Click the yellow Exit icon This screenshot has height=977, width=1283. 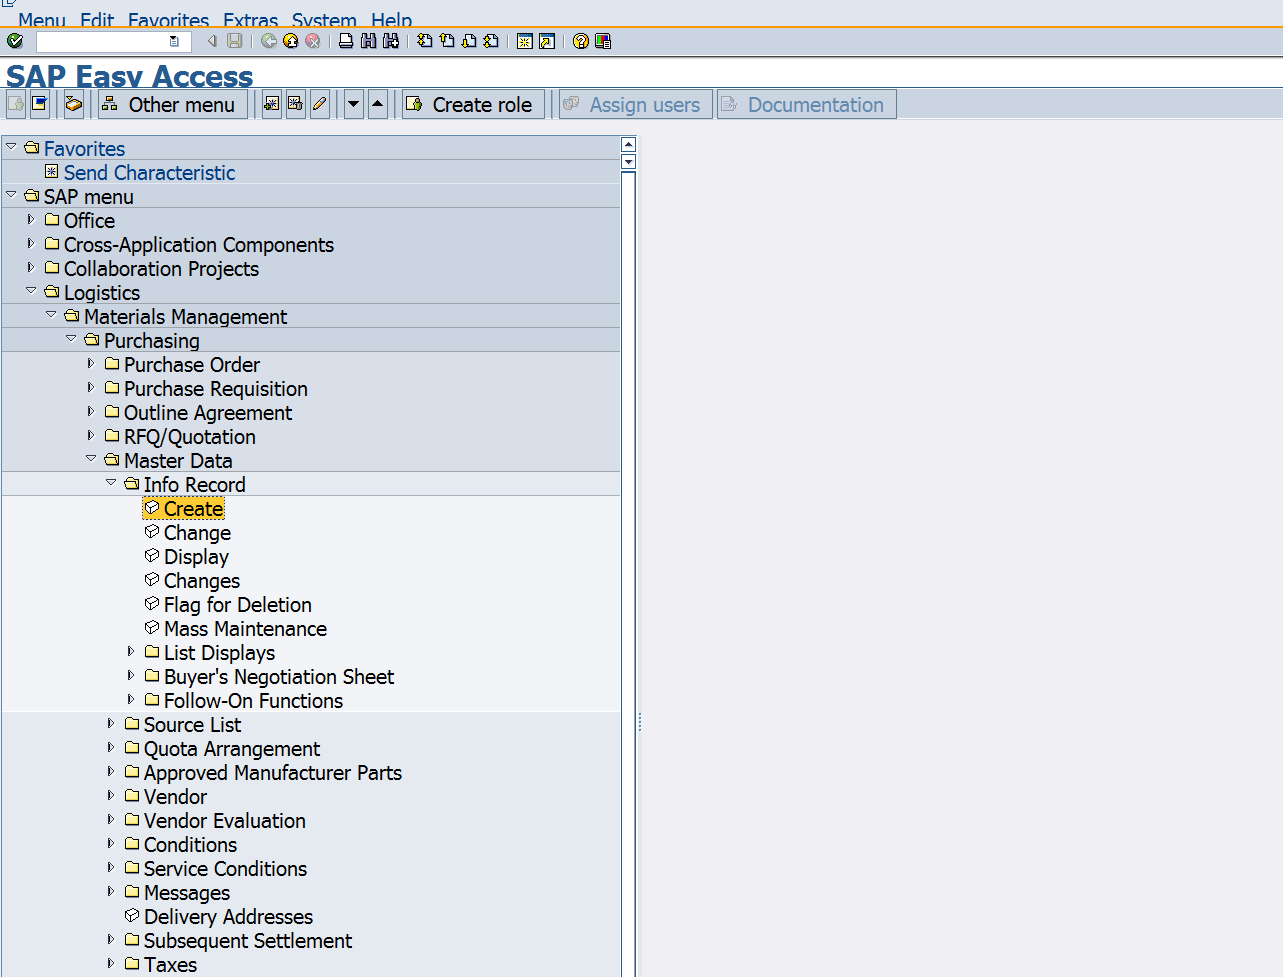pyautogui.click(x=291, y=41)
